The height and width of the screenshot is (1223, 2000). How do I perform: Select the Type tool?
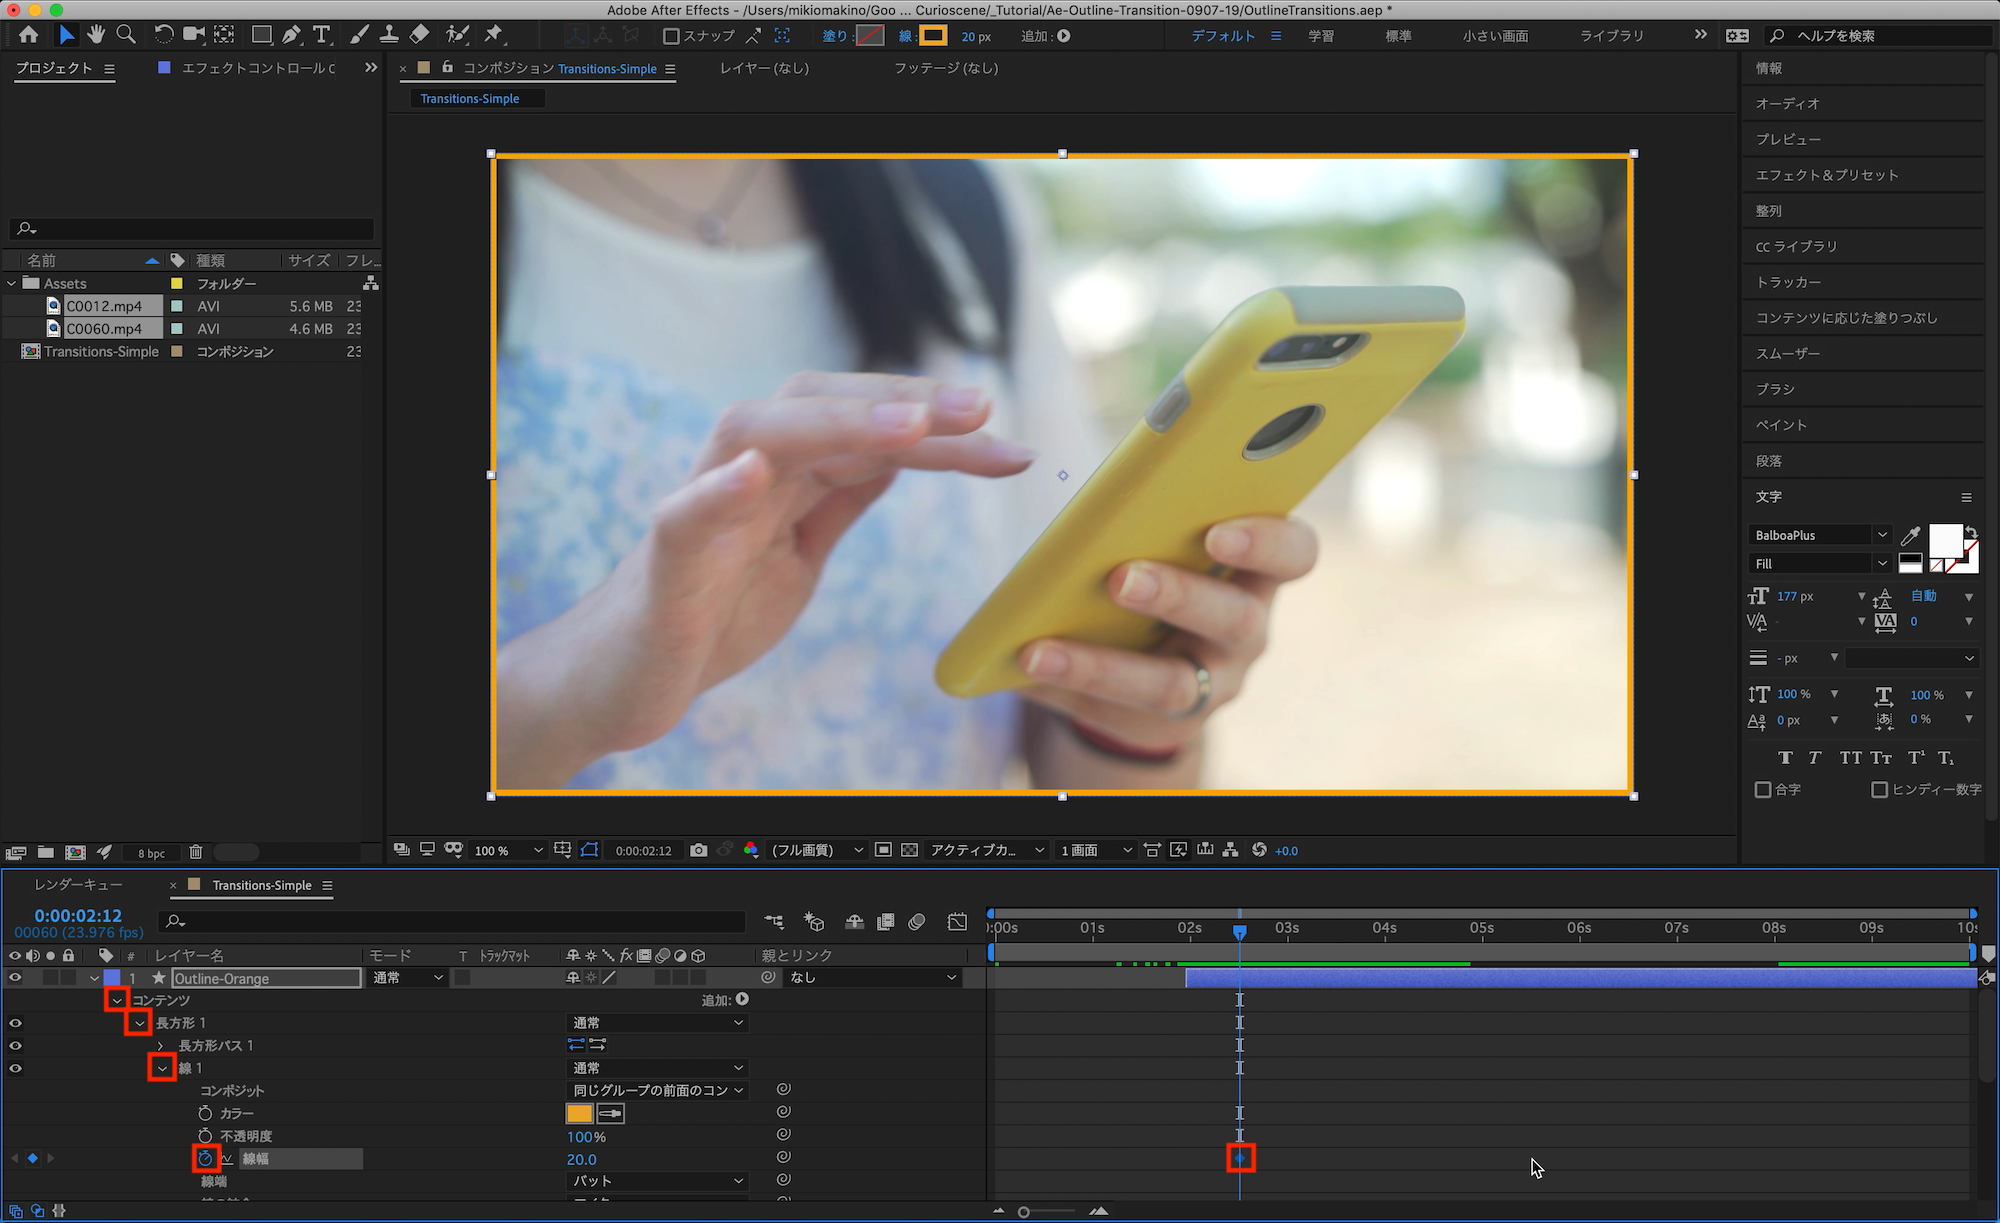click(321, 35)
